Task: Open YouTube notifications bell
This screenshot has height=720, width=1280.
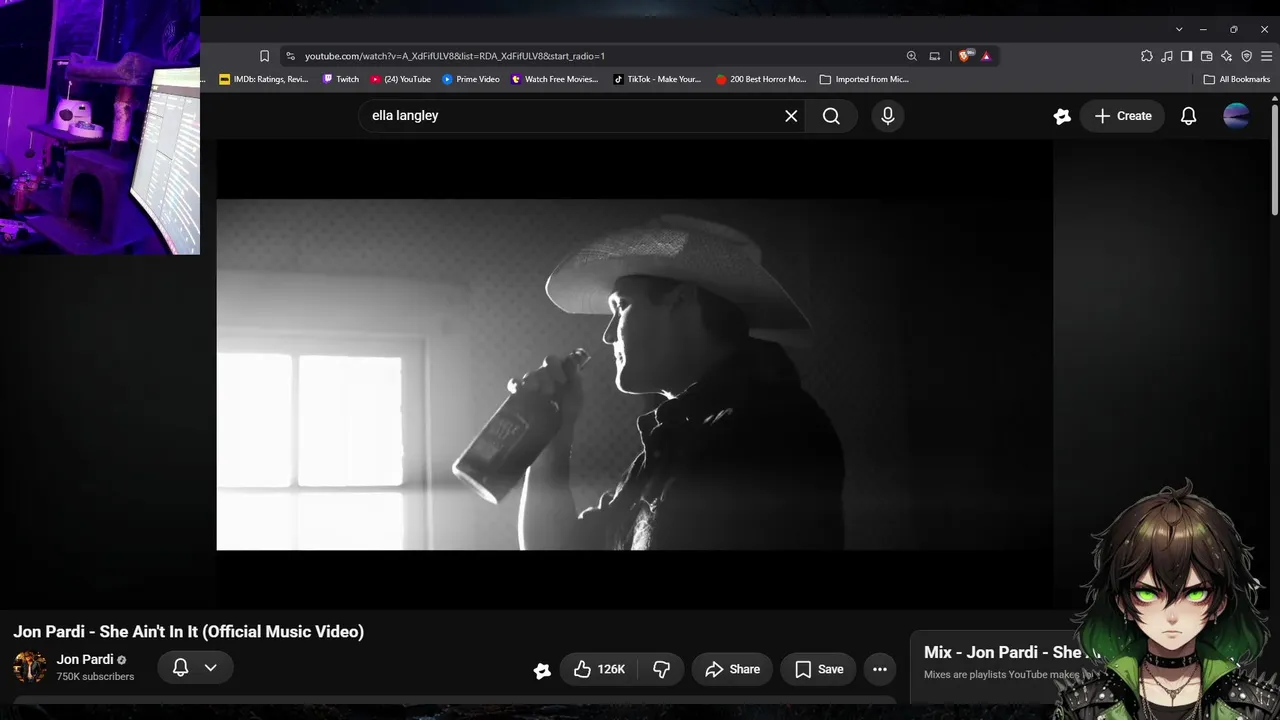Action: (x=1188, y=116)
